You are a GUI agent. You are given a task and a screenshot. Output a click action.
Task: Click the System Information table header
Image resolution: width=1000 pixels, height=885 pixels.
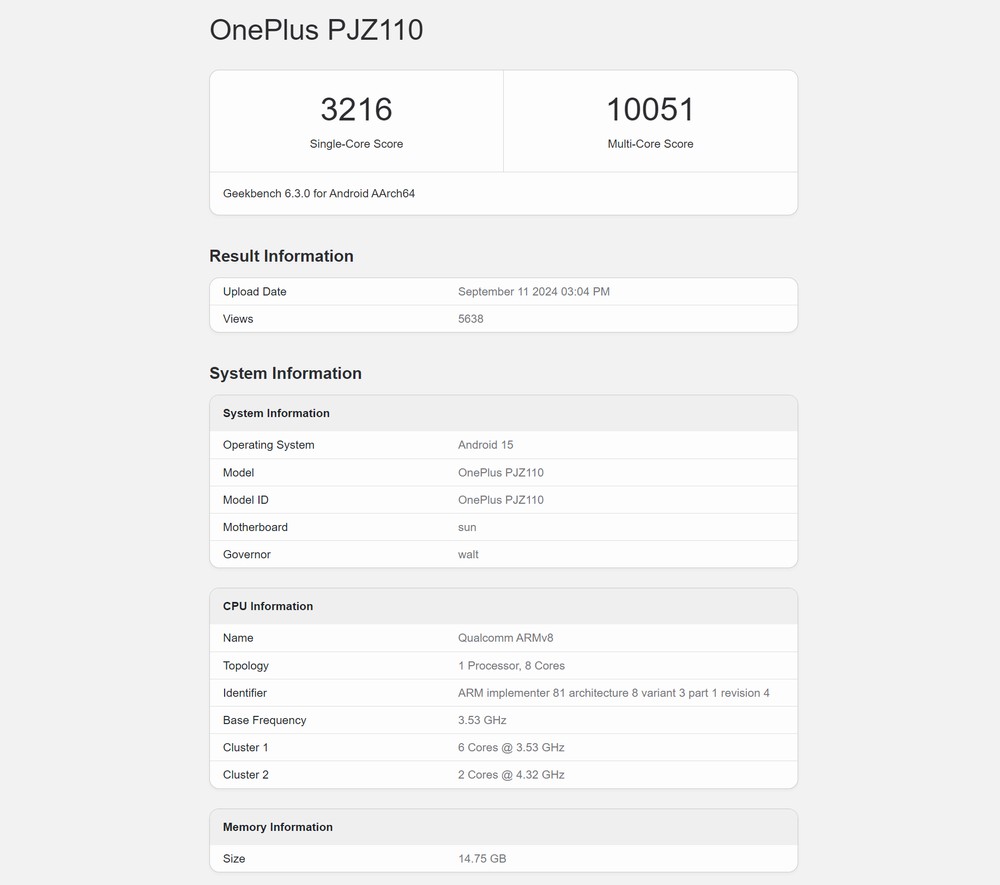click(276, 413)
